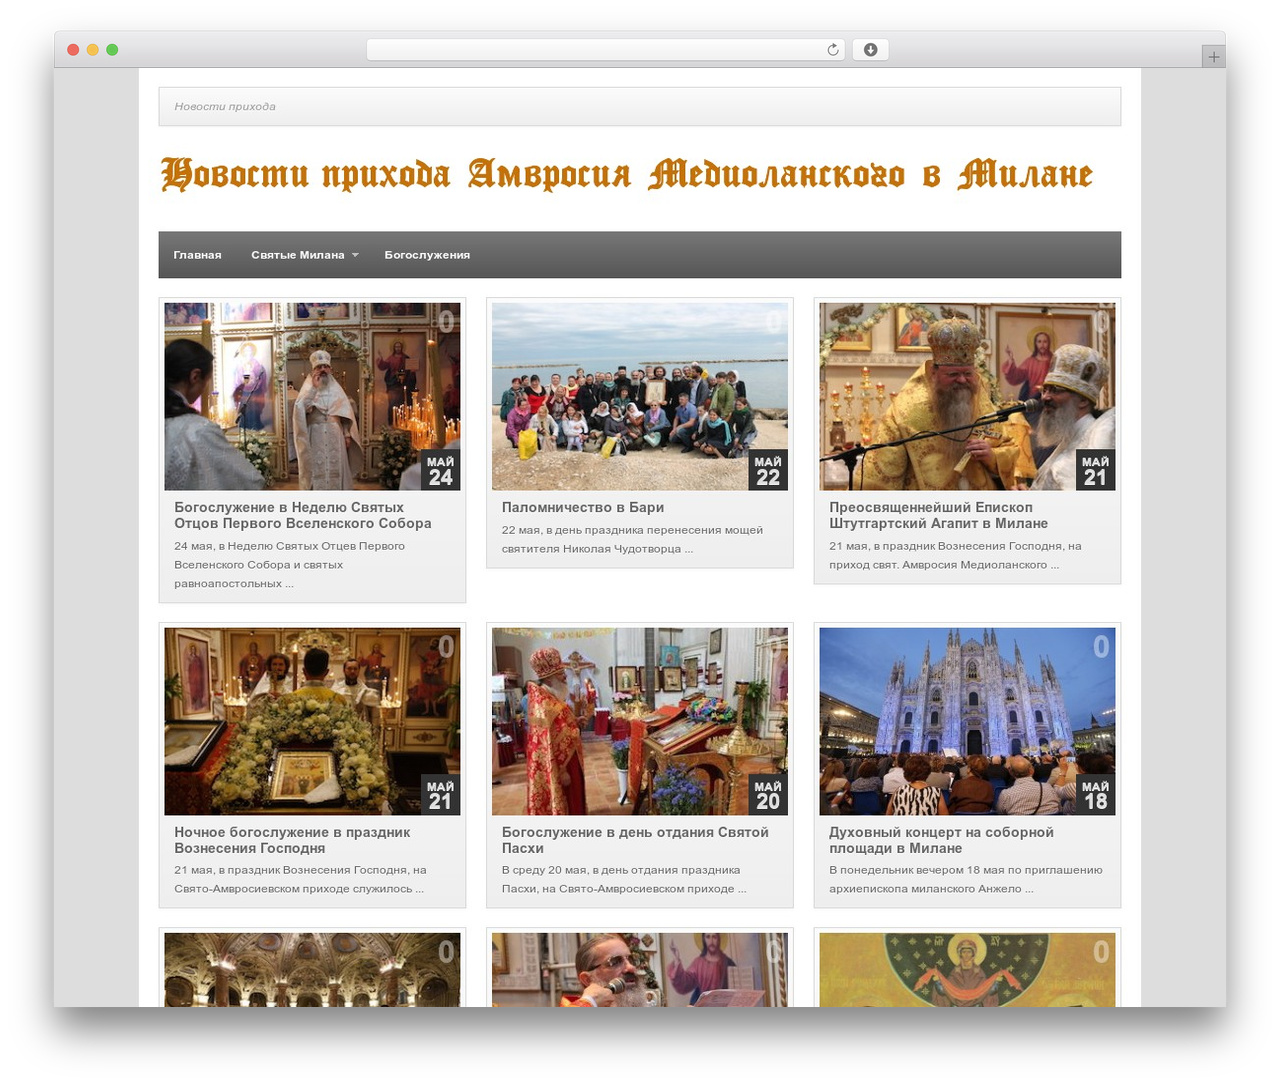Click the excerpt ending 'Свято-Амвросиевском приходе служилось ...'
The height and width of the screenshot is (1084, 1280).
point(300,879)
